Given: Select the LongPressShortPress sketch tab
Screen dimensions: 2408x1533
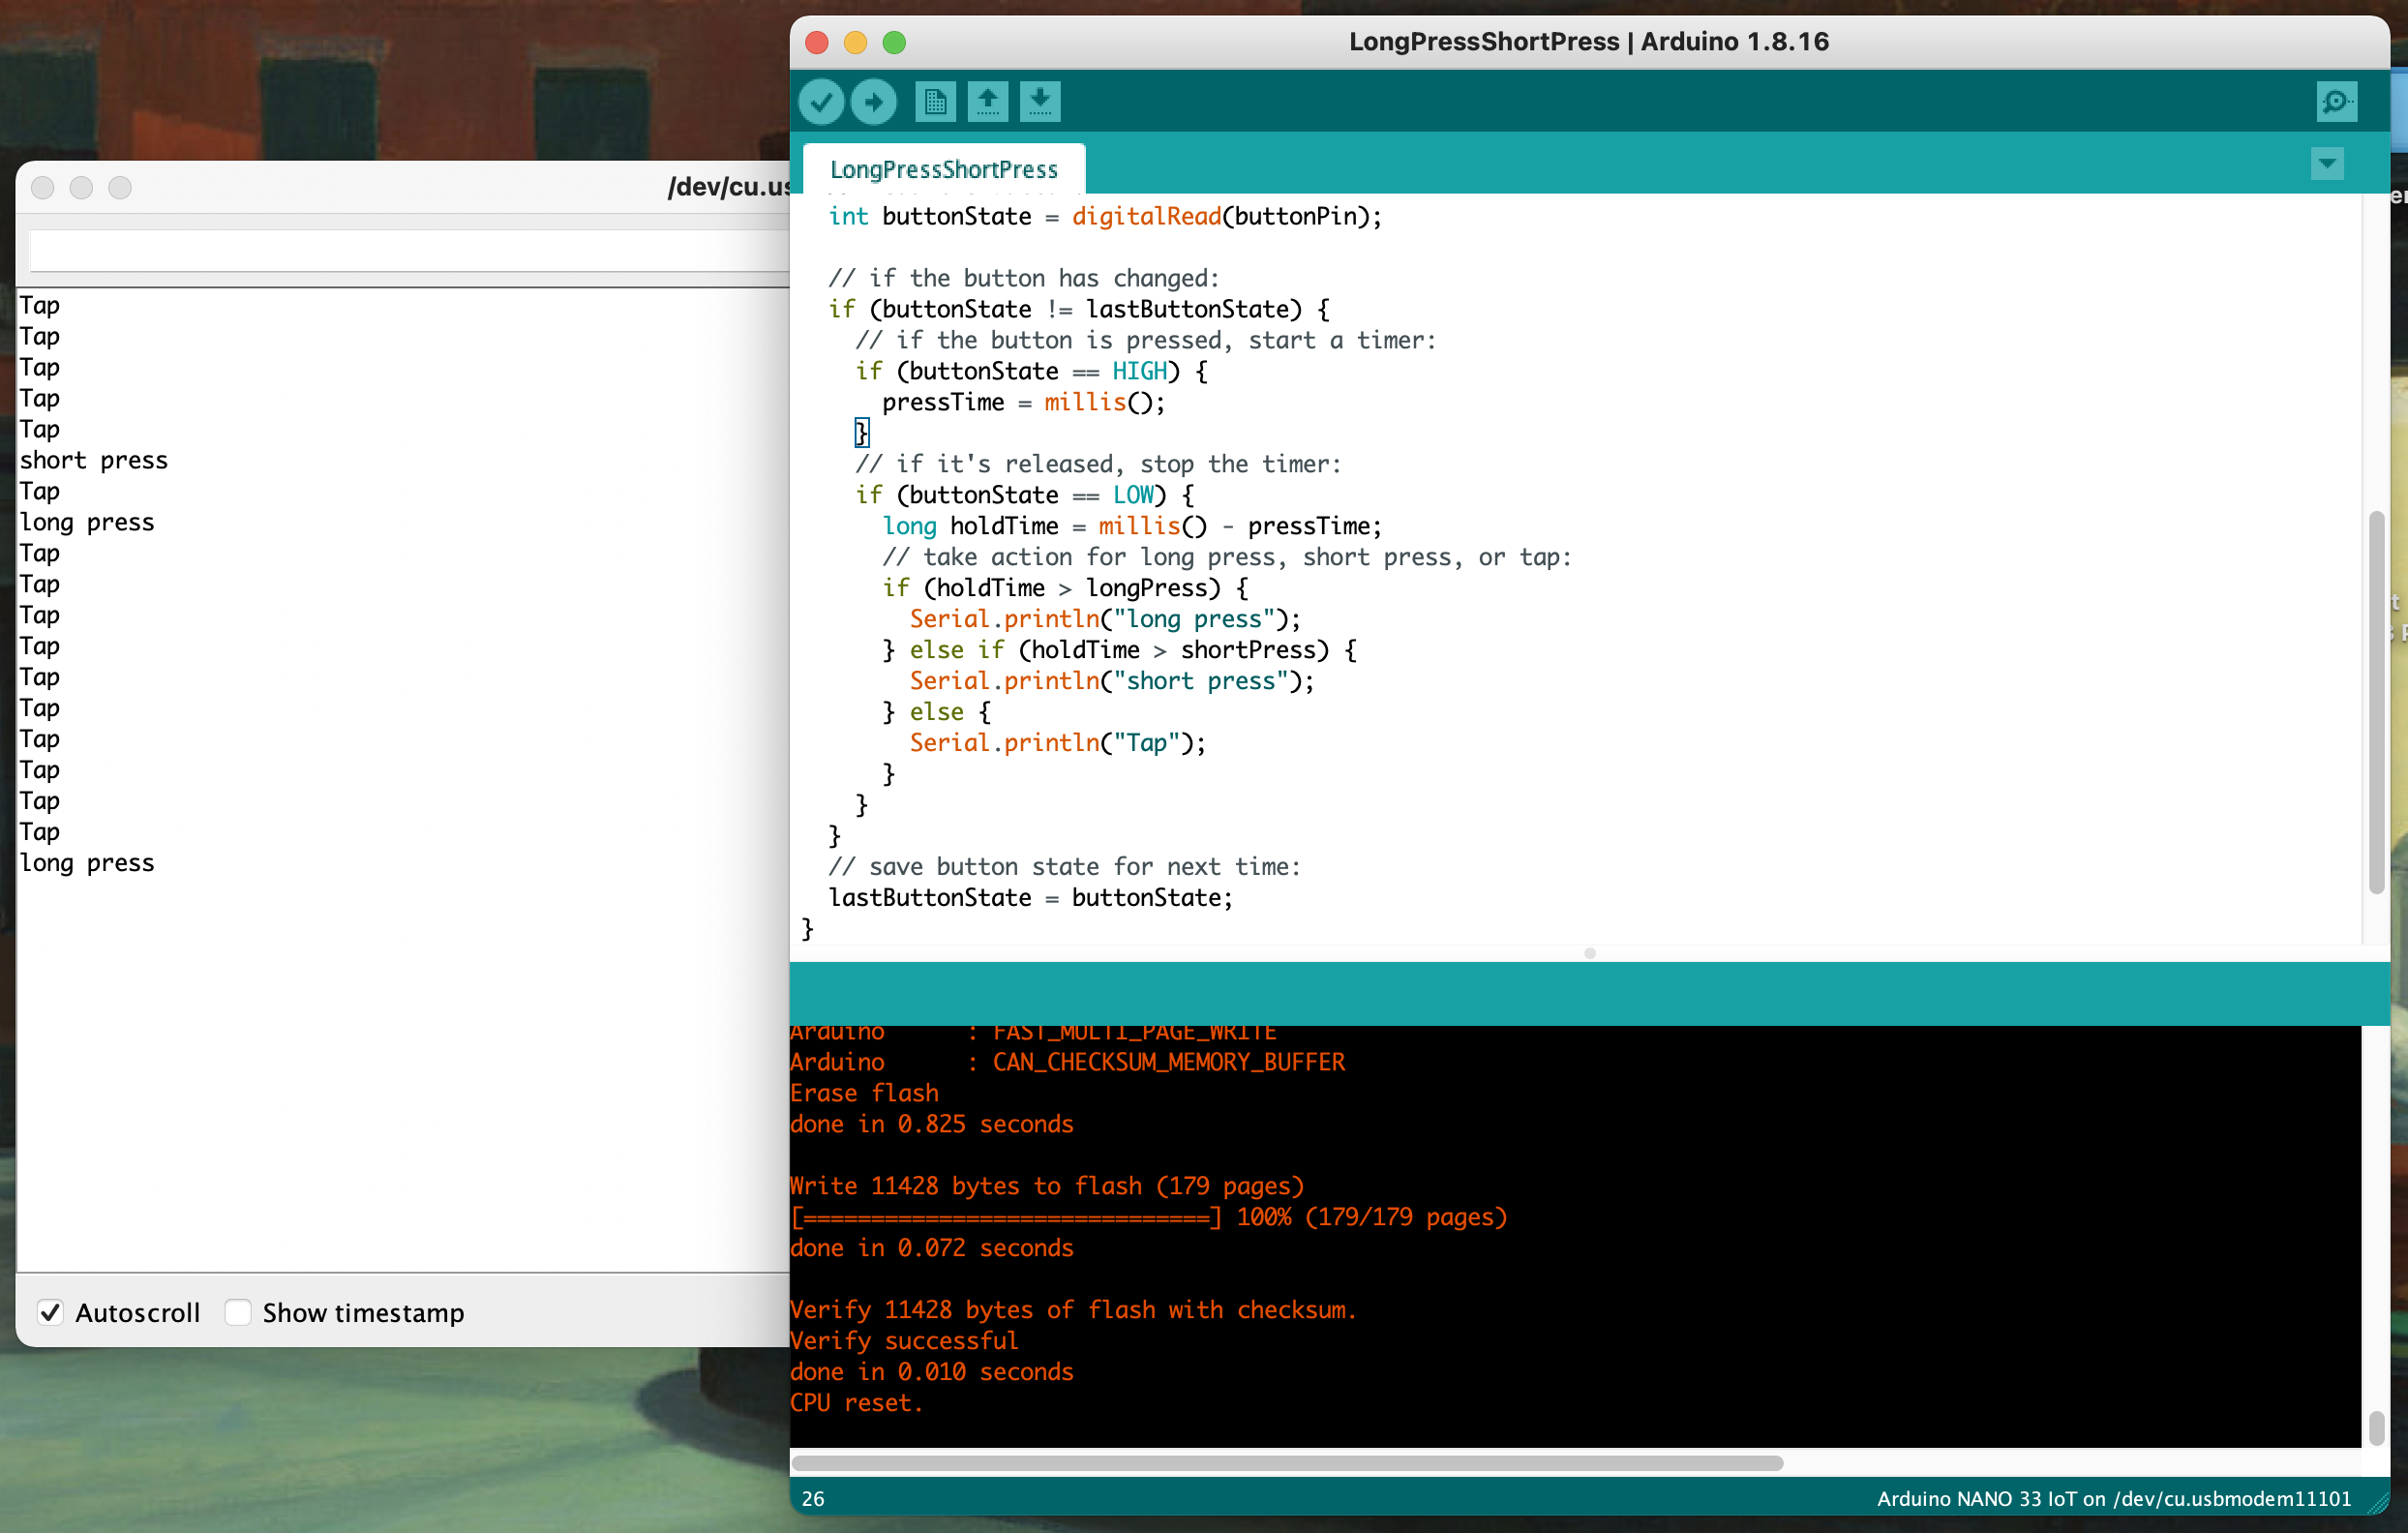Looking at the screenshot, I should click(943, 169).
